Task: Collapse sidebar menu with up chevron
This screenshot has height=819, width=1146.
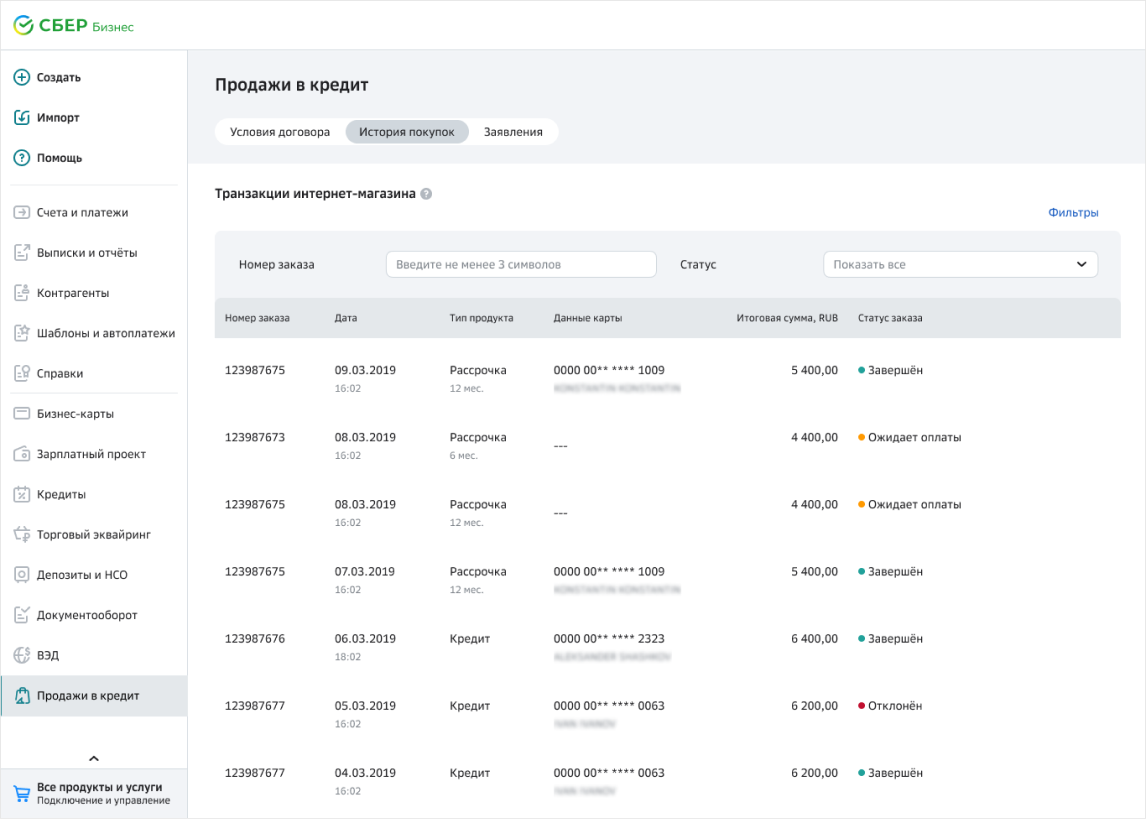Action: pos(94,759)
